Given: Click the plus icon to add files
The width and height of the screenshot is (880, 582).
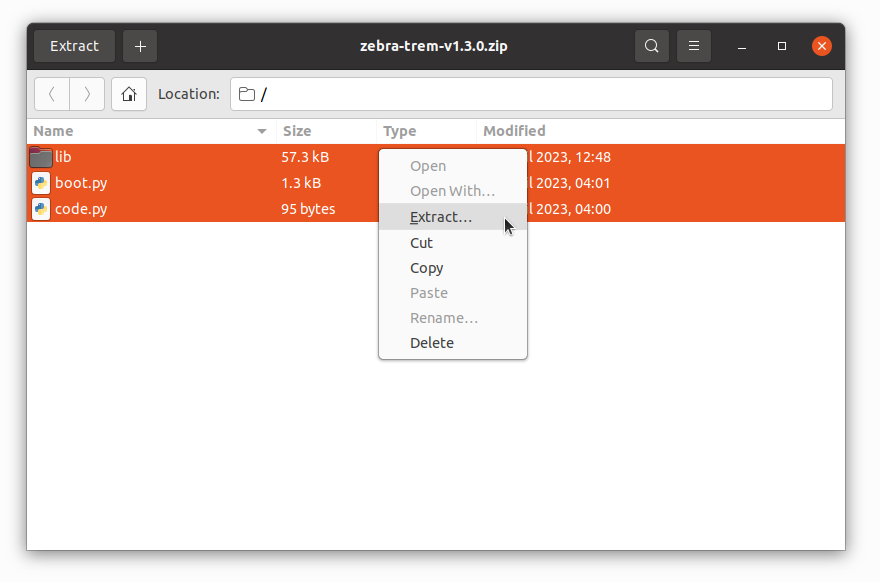Looking at the screenshot, I should pos(140,46).
